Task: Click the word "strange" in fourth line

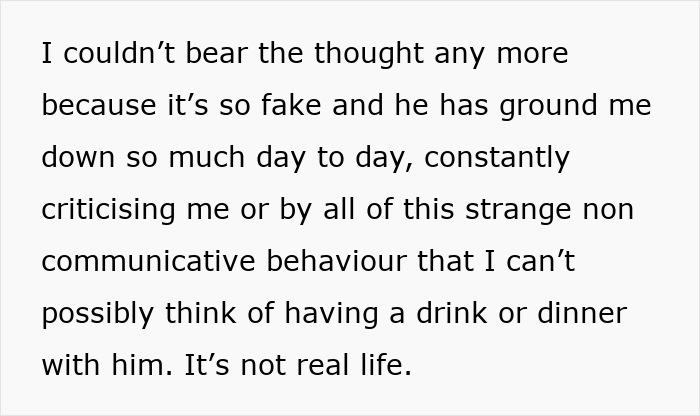Action: coord(518,211)
